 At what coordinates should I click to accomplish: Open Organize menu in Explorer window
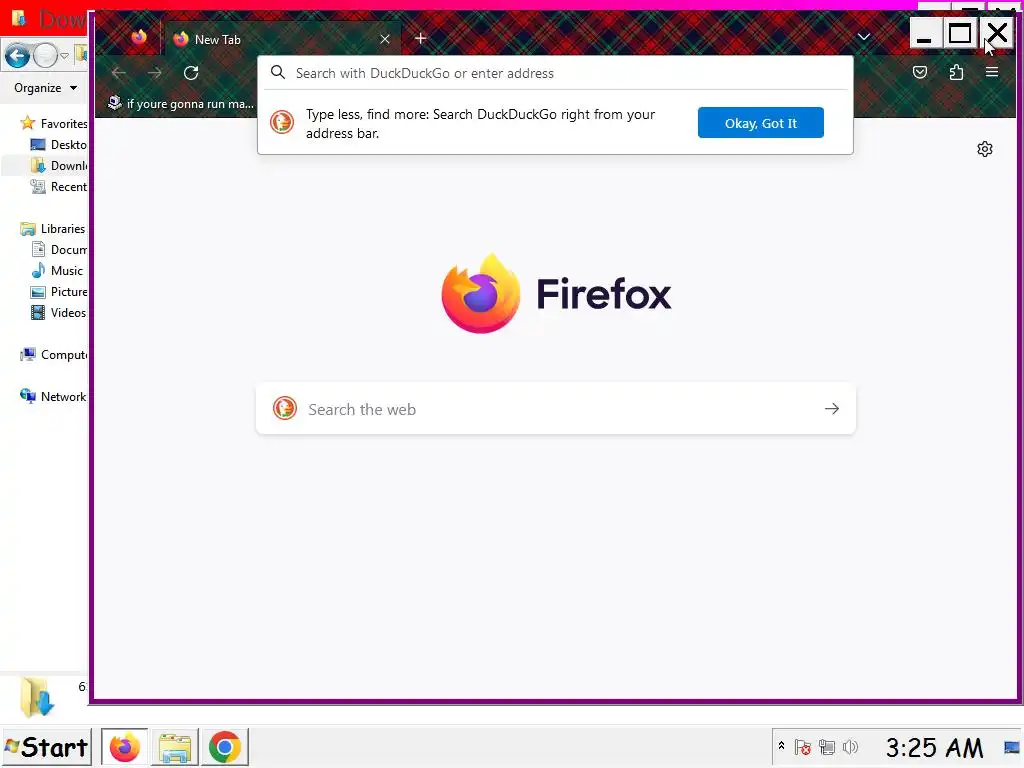[x=45, y=88]
